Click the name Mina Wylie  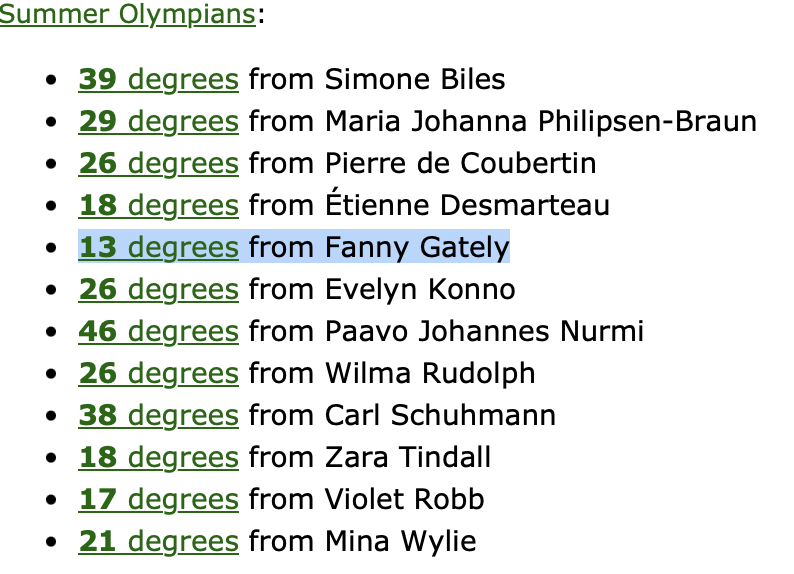[x=401, y=542]
